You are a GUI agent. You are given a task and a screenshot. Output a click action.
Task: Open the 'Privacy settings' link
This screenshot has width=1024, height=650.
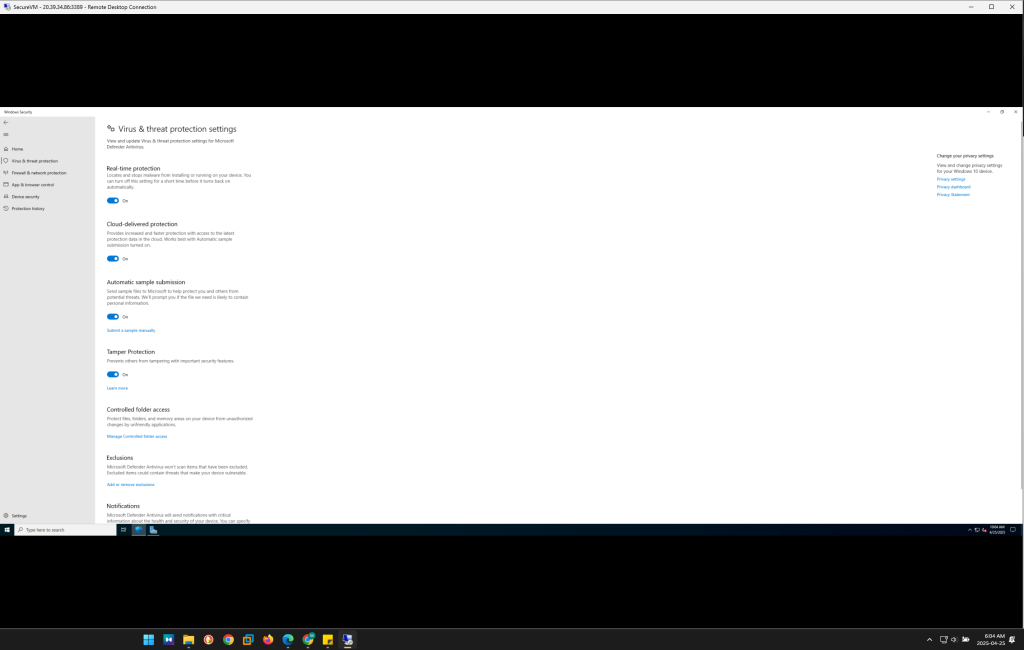pyautogui.click(x=951, y=179)
